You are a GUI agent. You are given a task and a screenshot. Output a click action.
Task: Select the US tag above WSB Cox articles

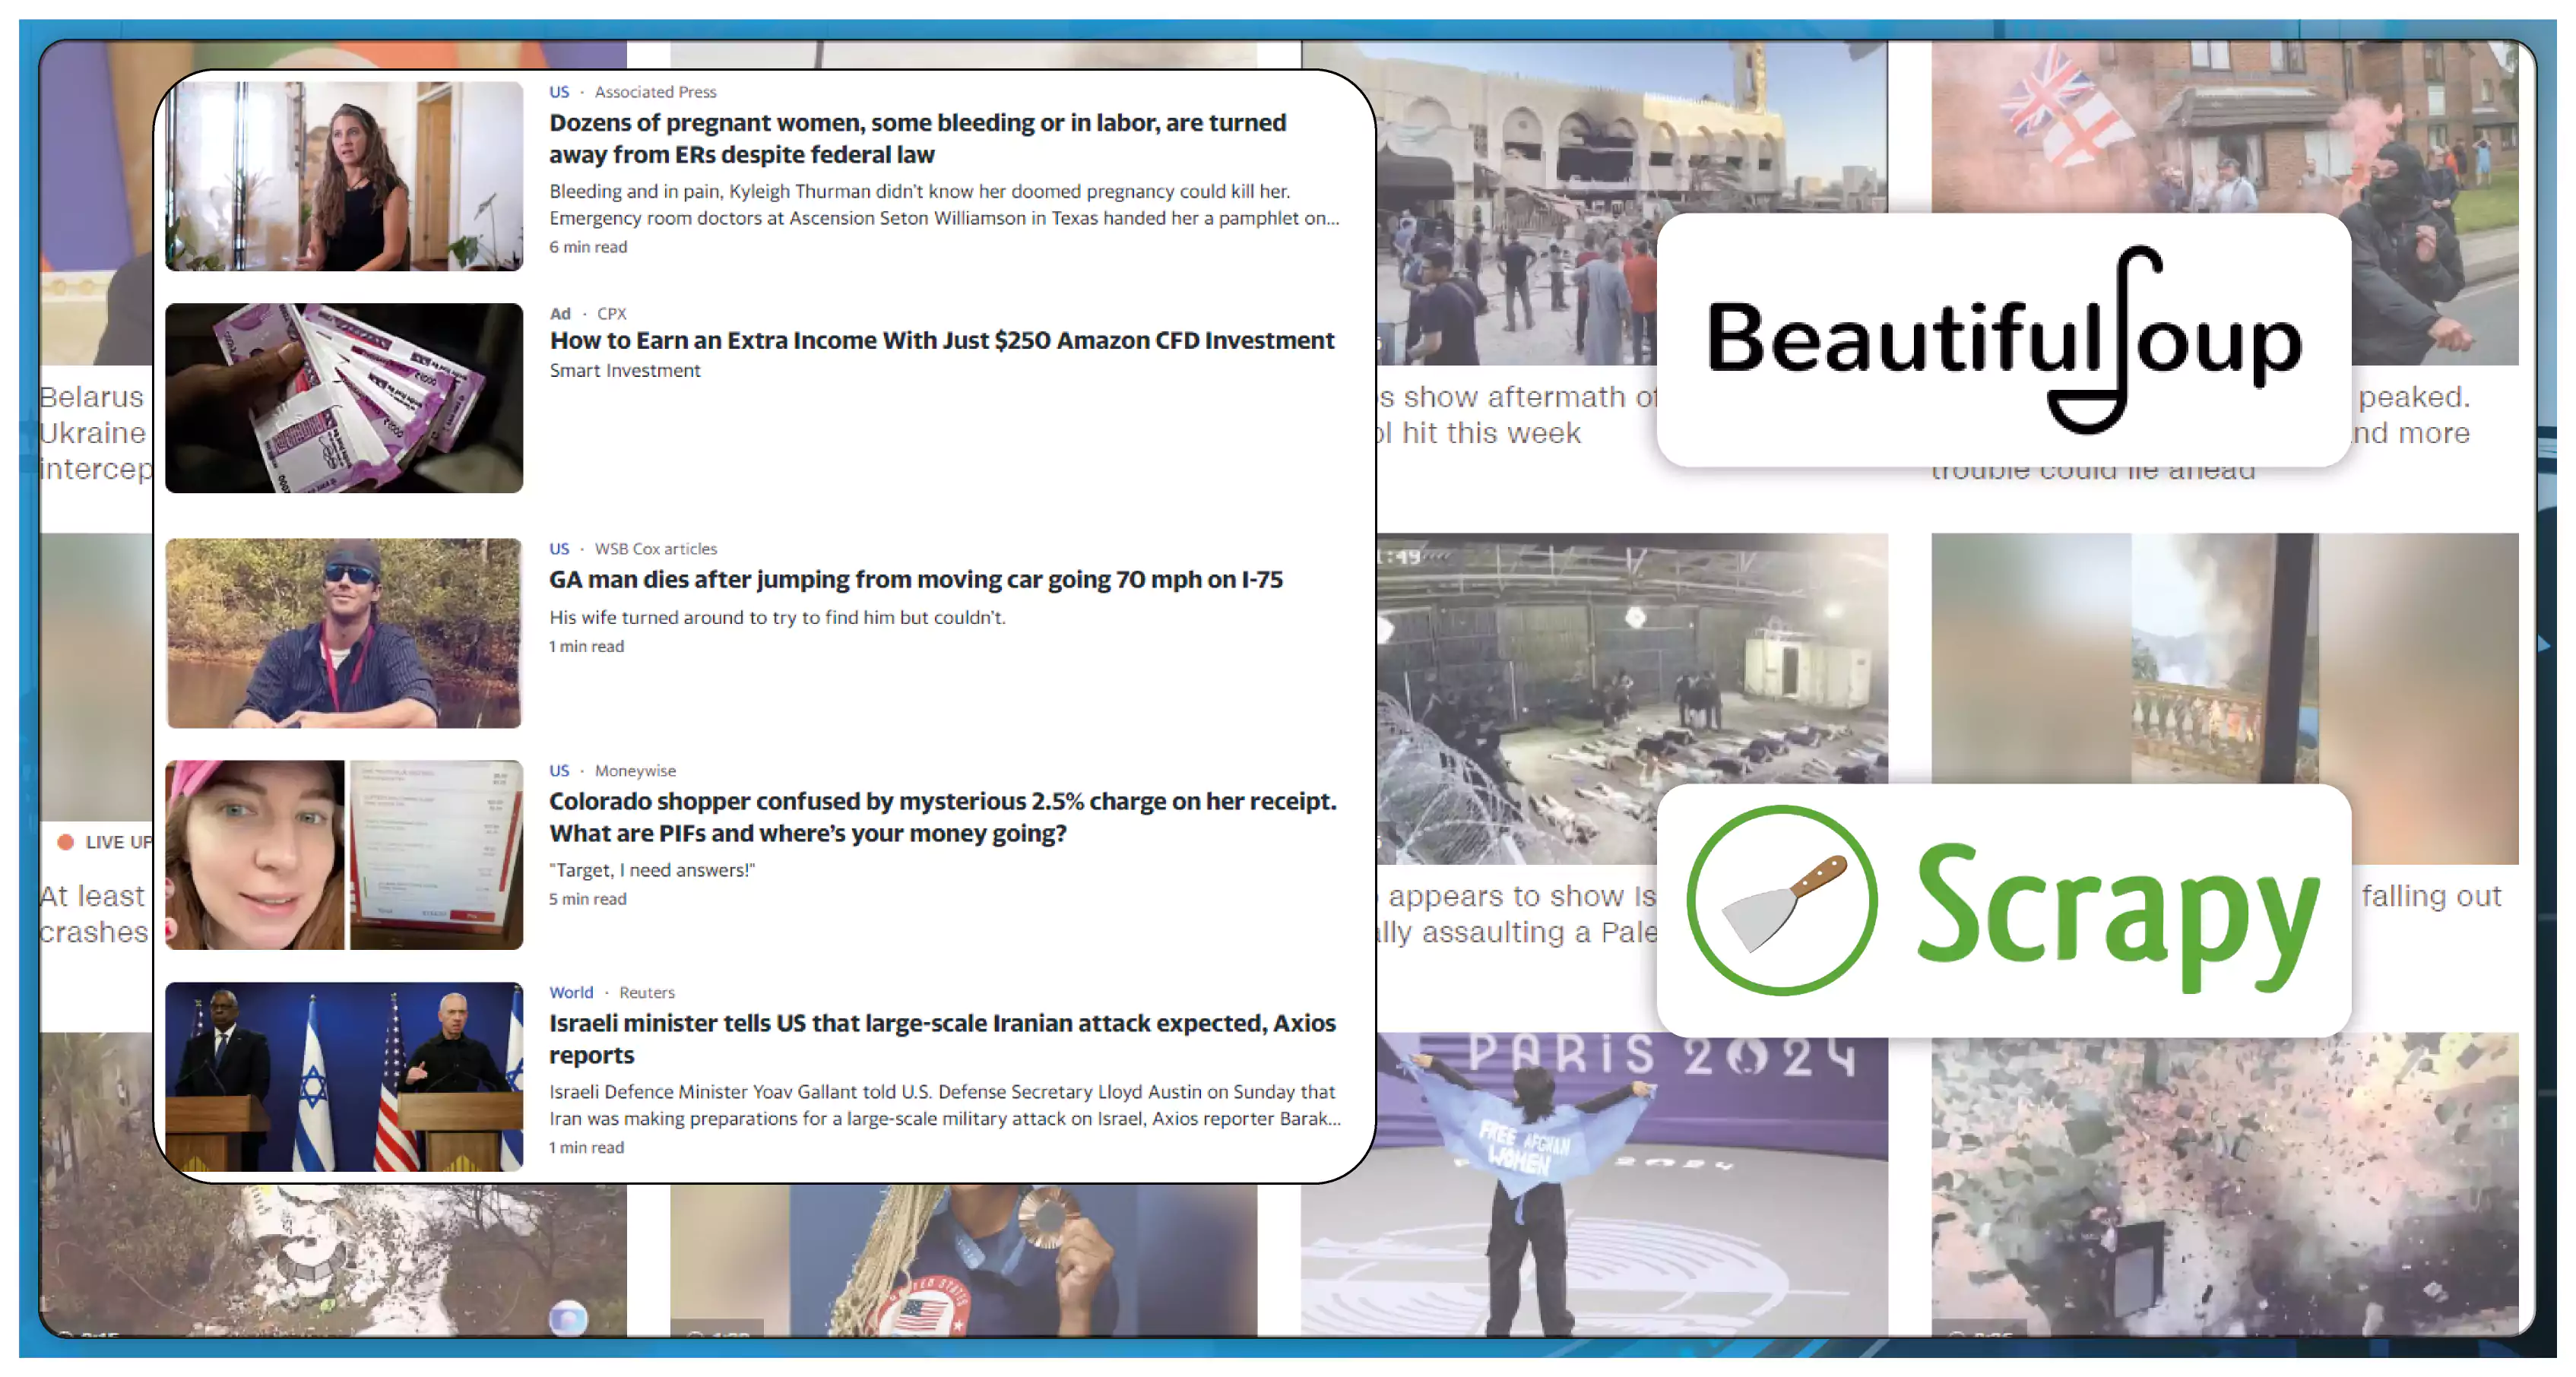click(x=559, y=549)
